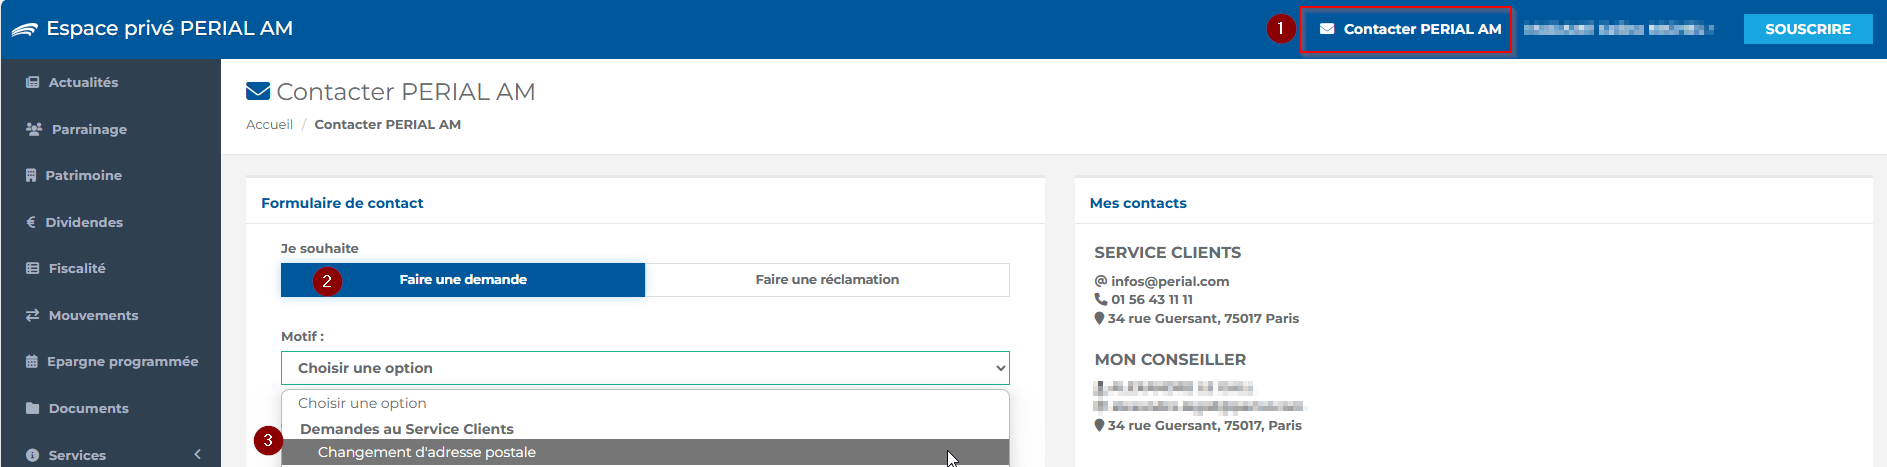The image size is (1887, 467).
Task: Click Contacter PERIAL AM in the top bar
Action: [x=1410, y=29]
